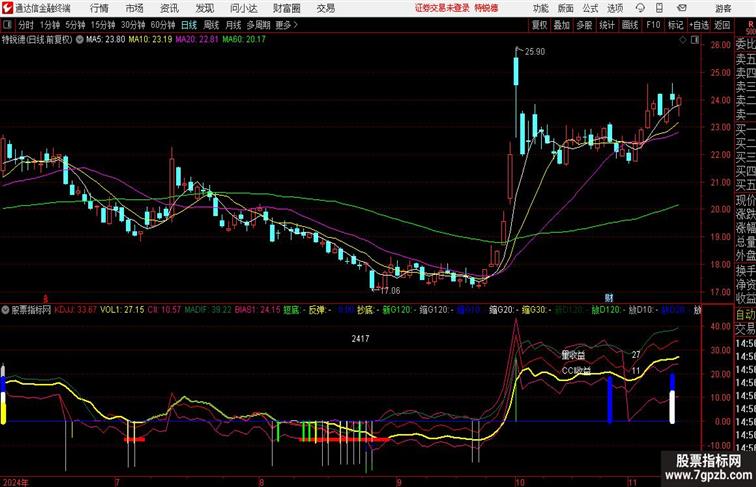This screenshot has width=756, height=487.
Task: Click the MA5: 23.80 label
Action: [106, 40]
